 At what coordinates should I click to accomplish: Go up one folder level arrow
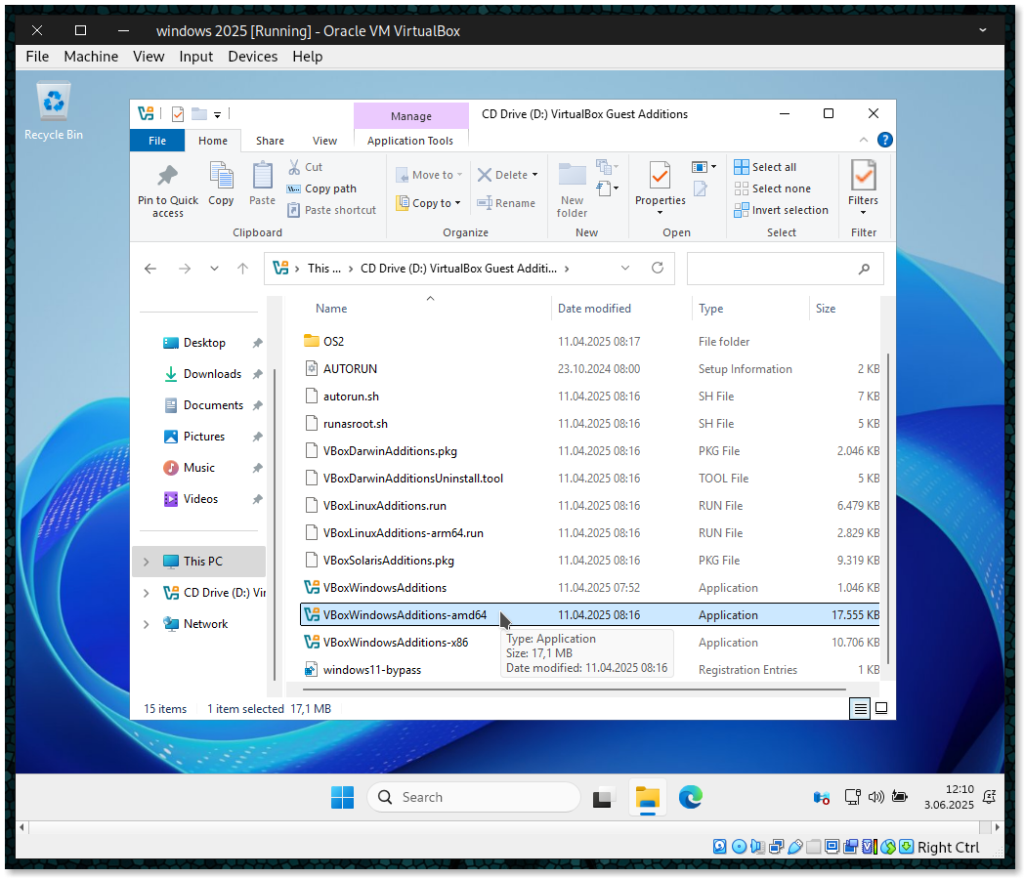click(243, 268)
